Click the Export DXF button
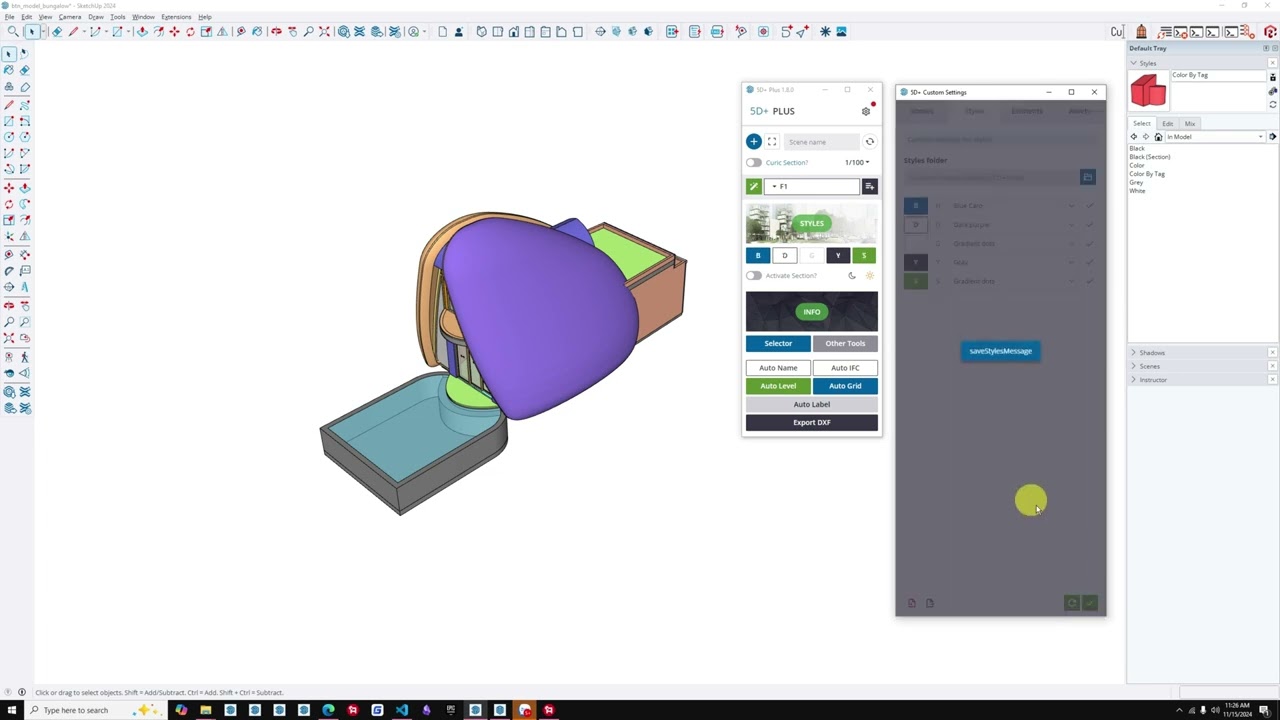 tap(812, 422)
